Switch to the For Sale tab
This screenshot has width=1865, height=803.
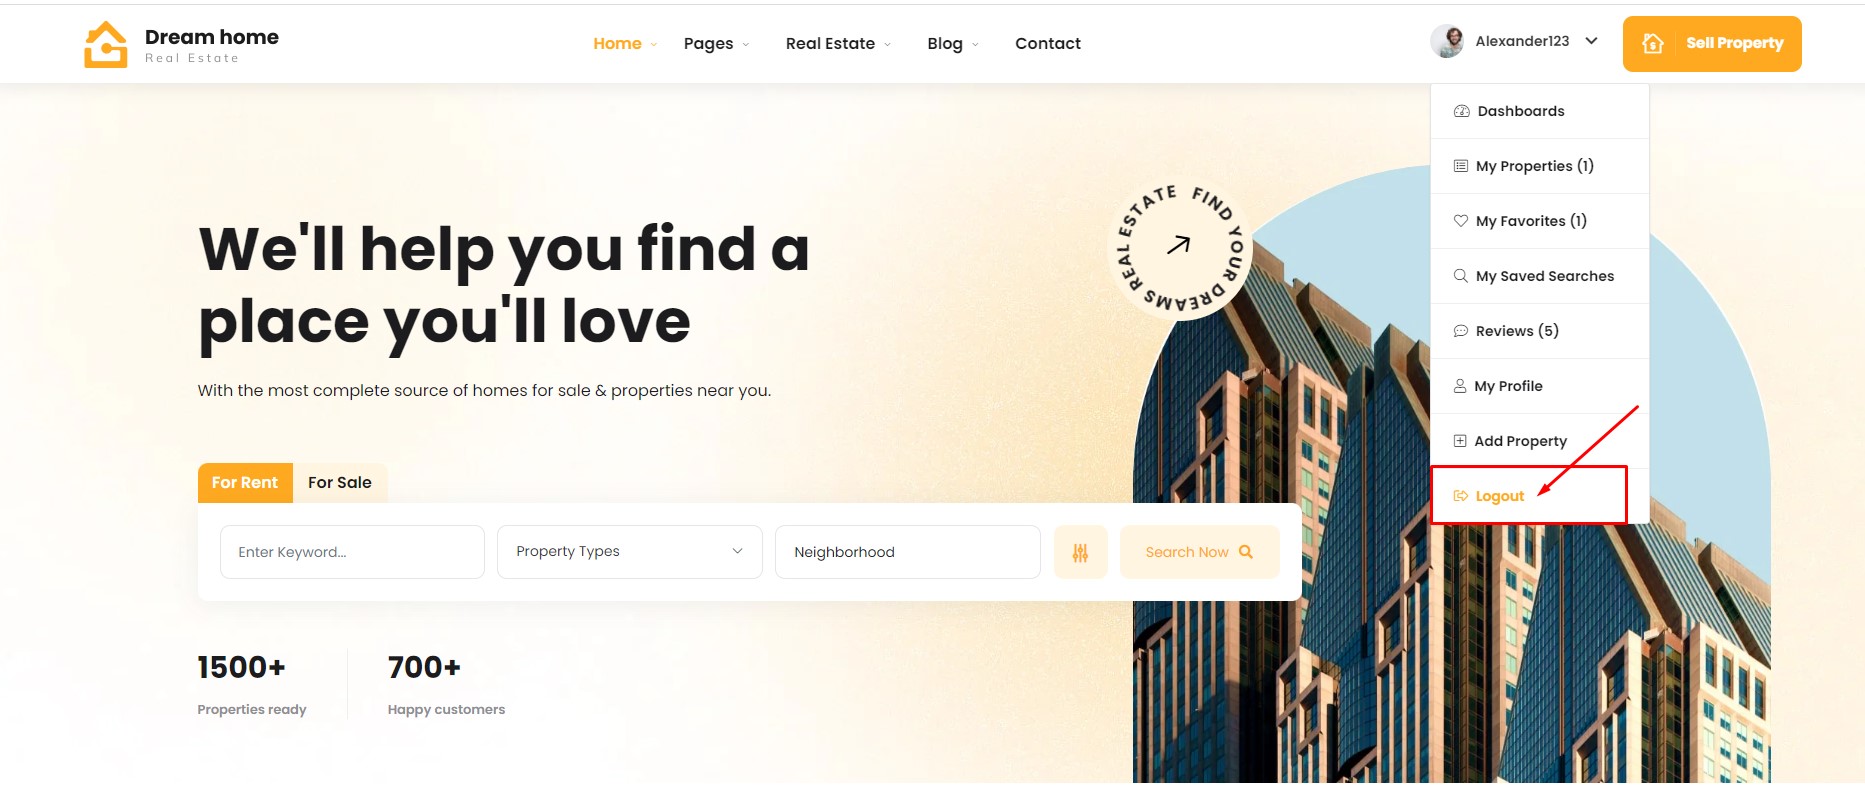pyautogui.click(x=340, y=482)
